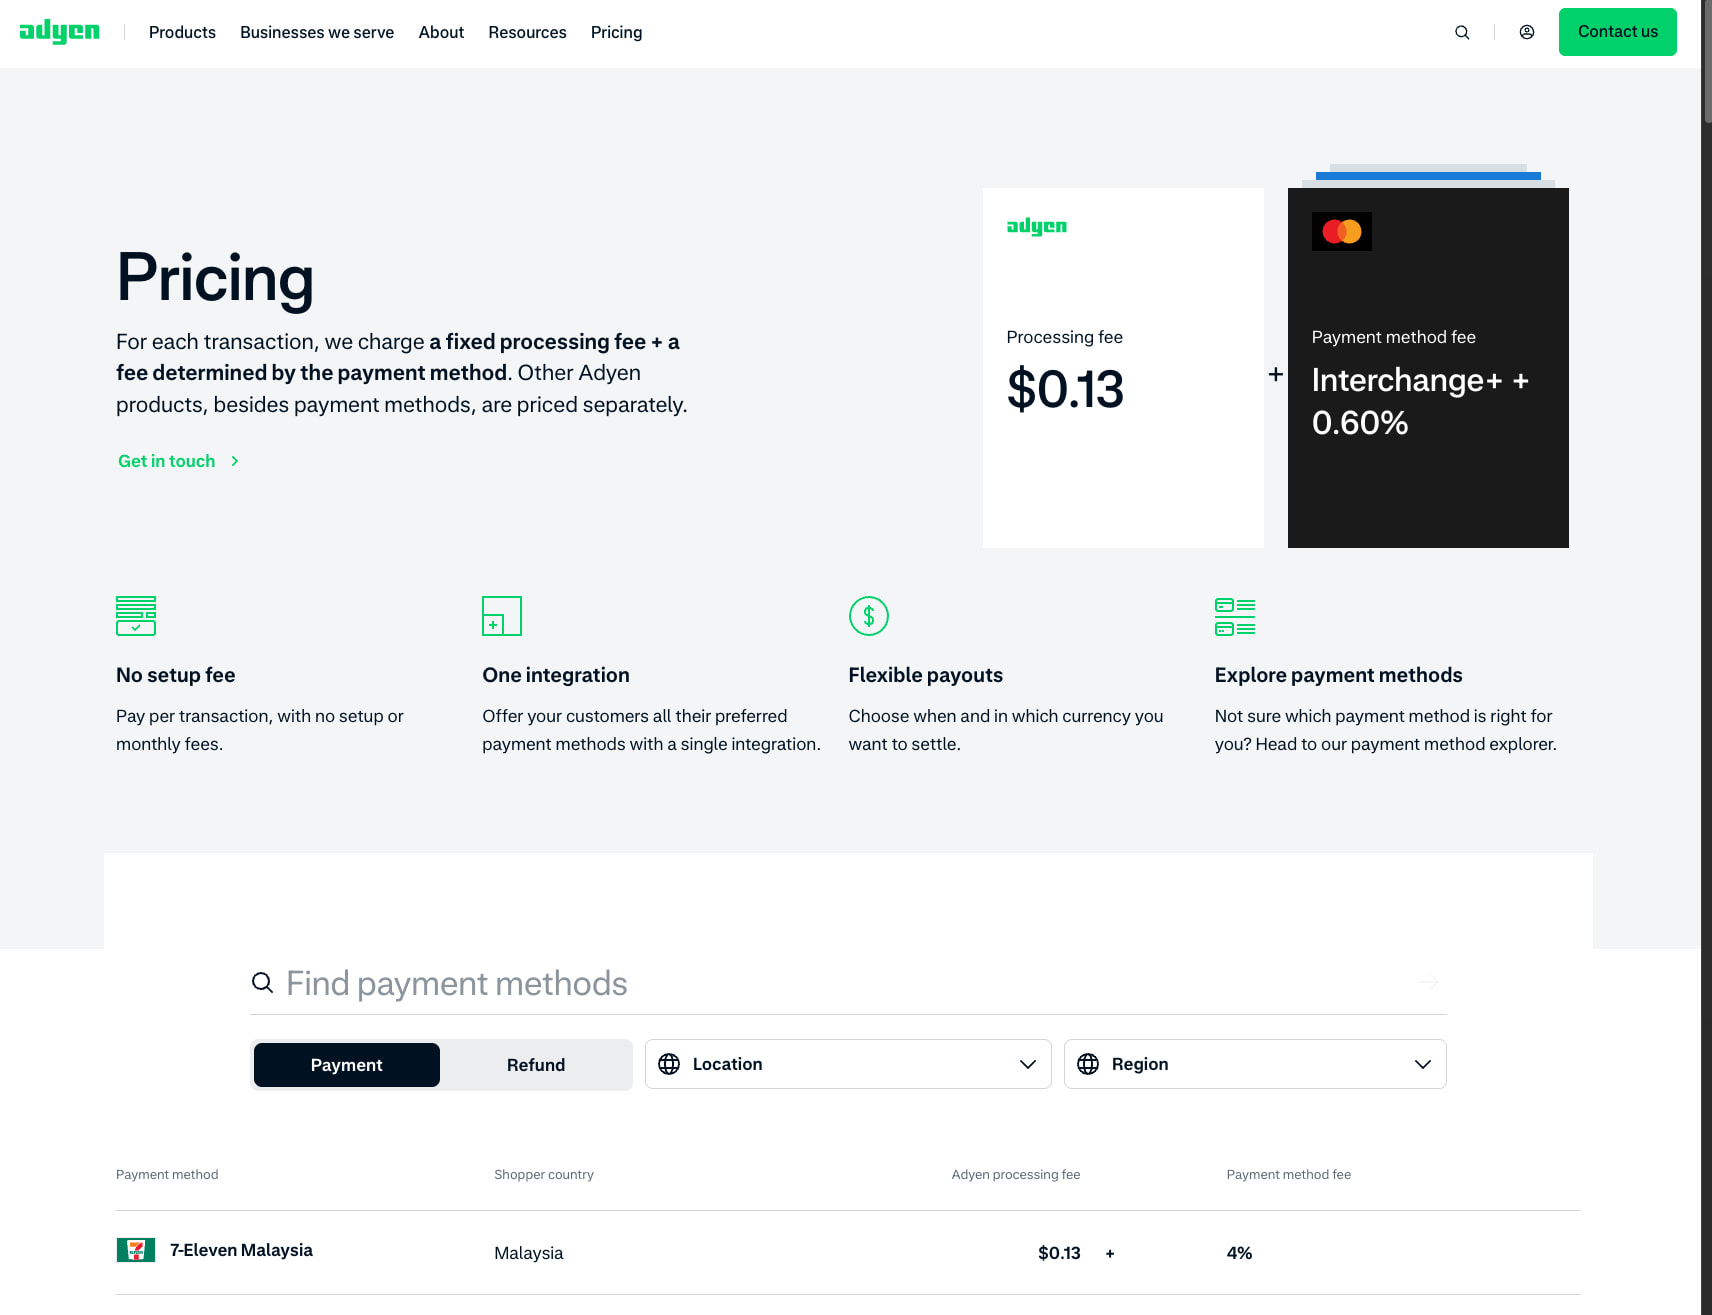Expand the Location dropdown

tap(848, 1064)
